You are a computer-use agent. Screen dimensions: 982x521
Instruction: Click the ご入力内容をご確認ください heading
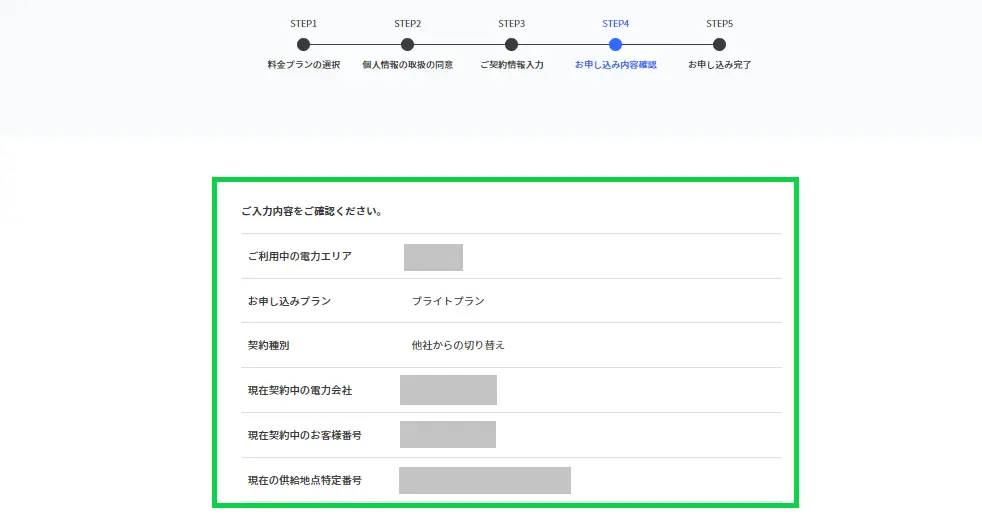(x=312, y=211)
